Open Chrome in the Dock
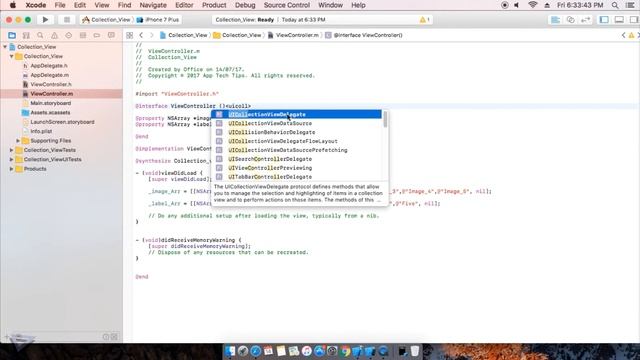 pos(345,351)
